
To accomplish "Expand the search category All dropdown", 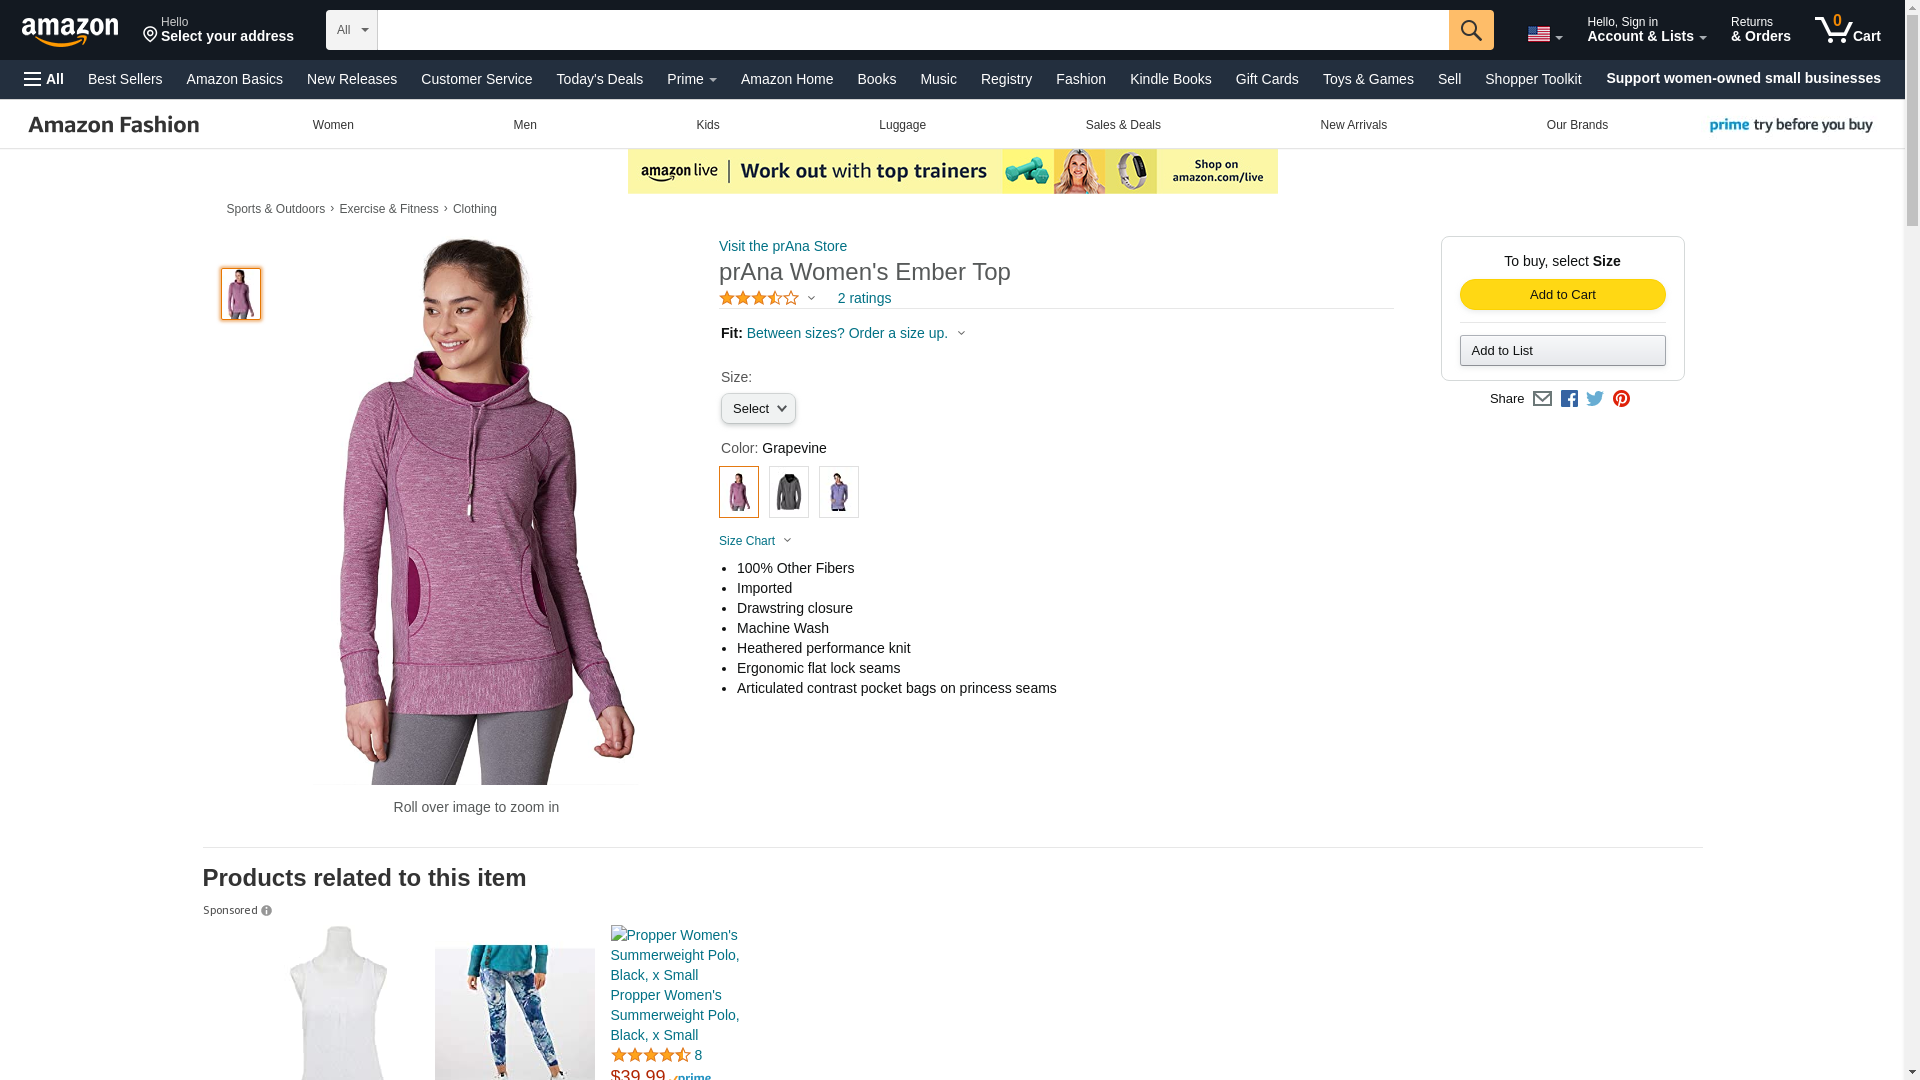I will 351,30.
